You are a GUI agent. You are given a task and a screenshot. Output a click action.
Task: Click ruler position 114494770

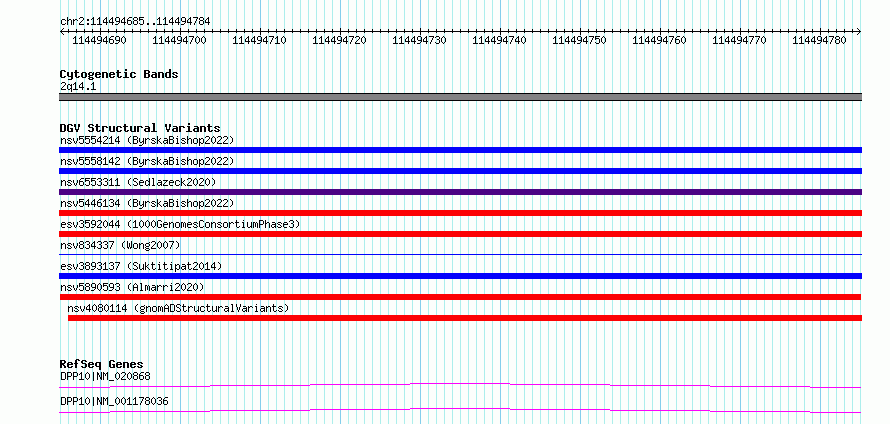(x=740, y=40)
